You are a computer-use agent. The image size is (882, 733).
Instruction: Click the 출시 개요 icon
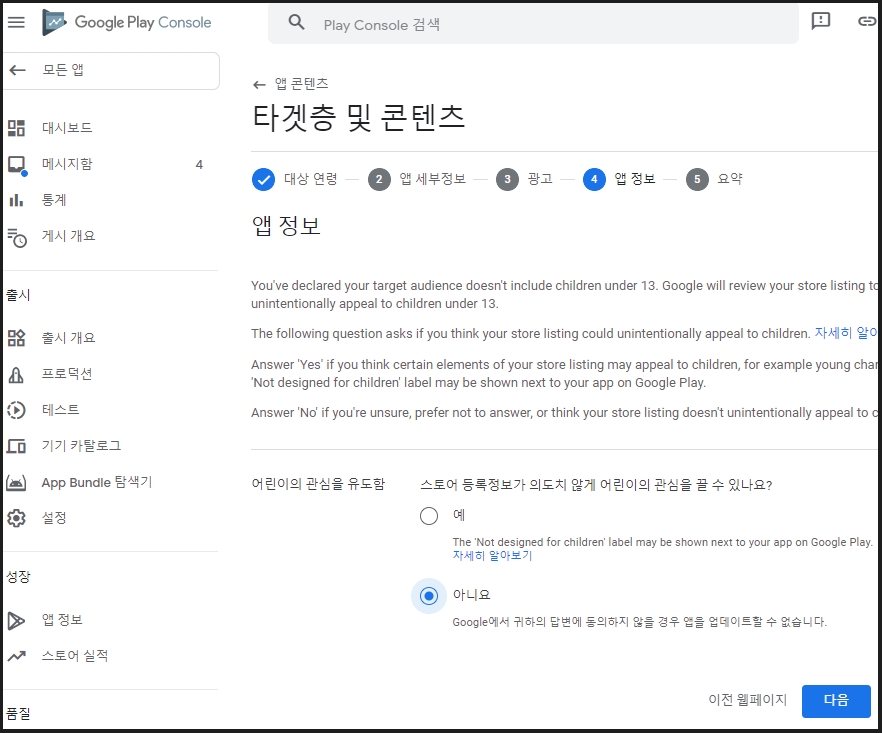click(16, 338)
